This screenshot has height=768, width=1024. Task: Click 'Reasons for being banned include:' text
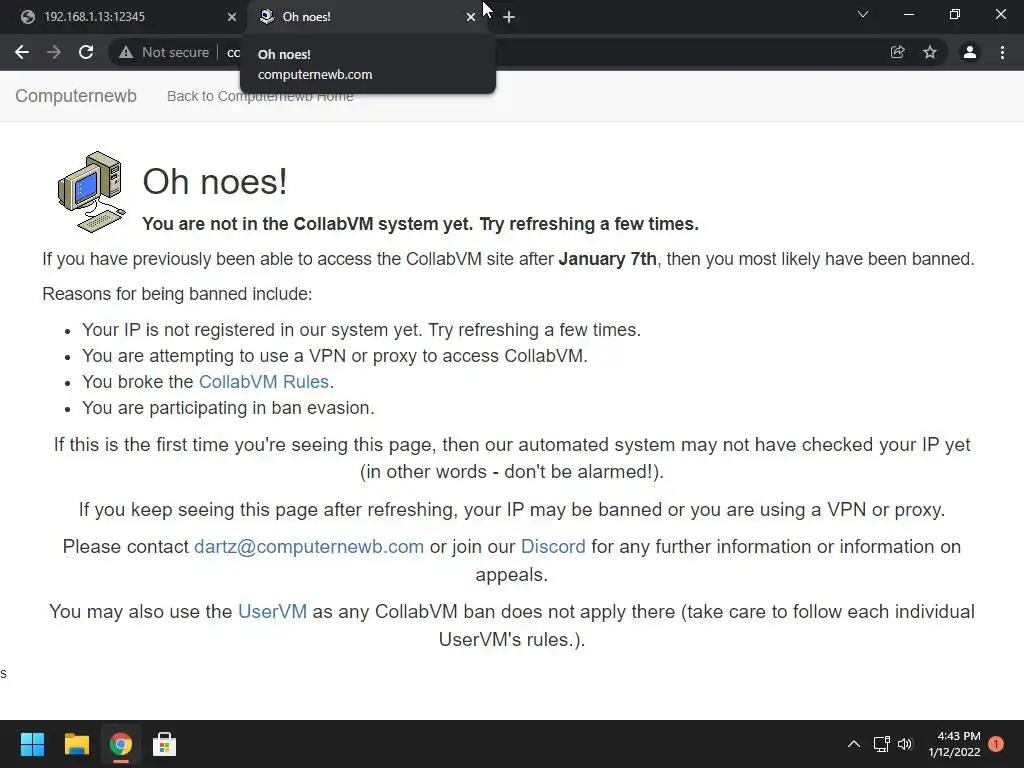(x=177, y=294)
